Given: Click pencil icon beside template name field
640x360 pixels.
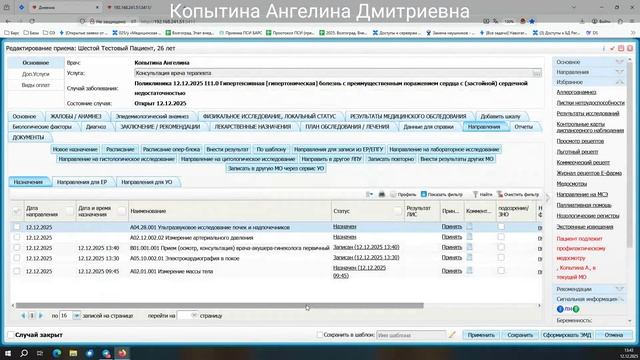Looking at the screenshot, I should coord(452,335).
